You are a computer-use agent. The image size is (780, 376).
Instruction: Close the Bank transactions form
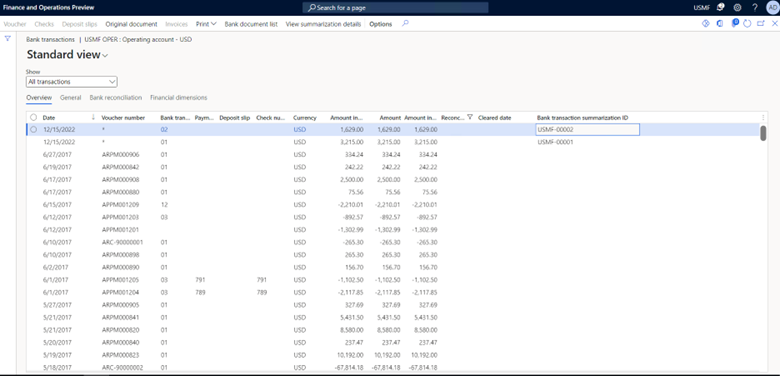coord(774,23)
